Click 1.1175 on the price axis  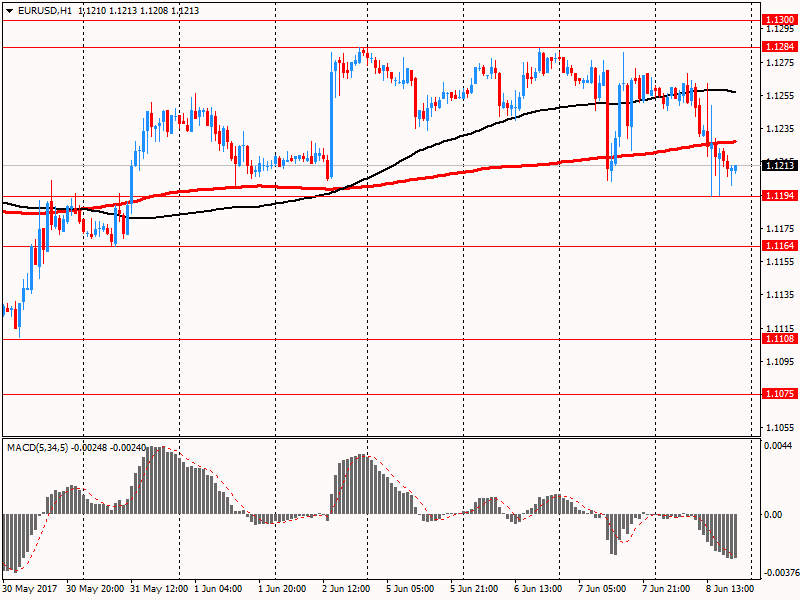[x=781, y=229]
